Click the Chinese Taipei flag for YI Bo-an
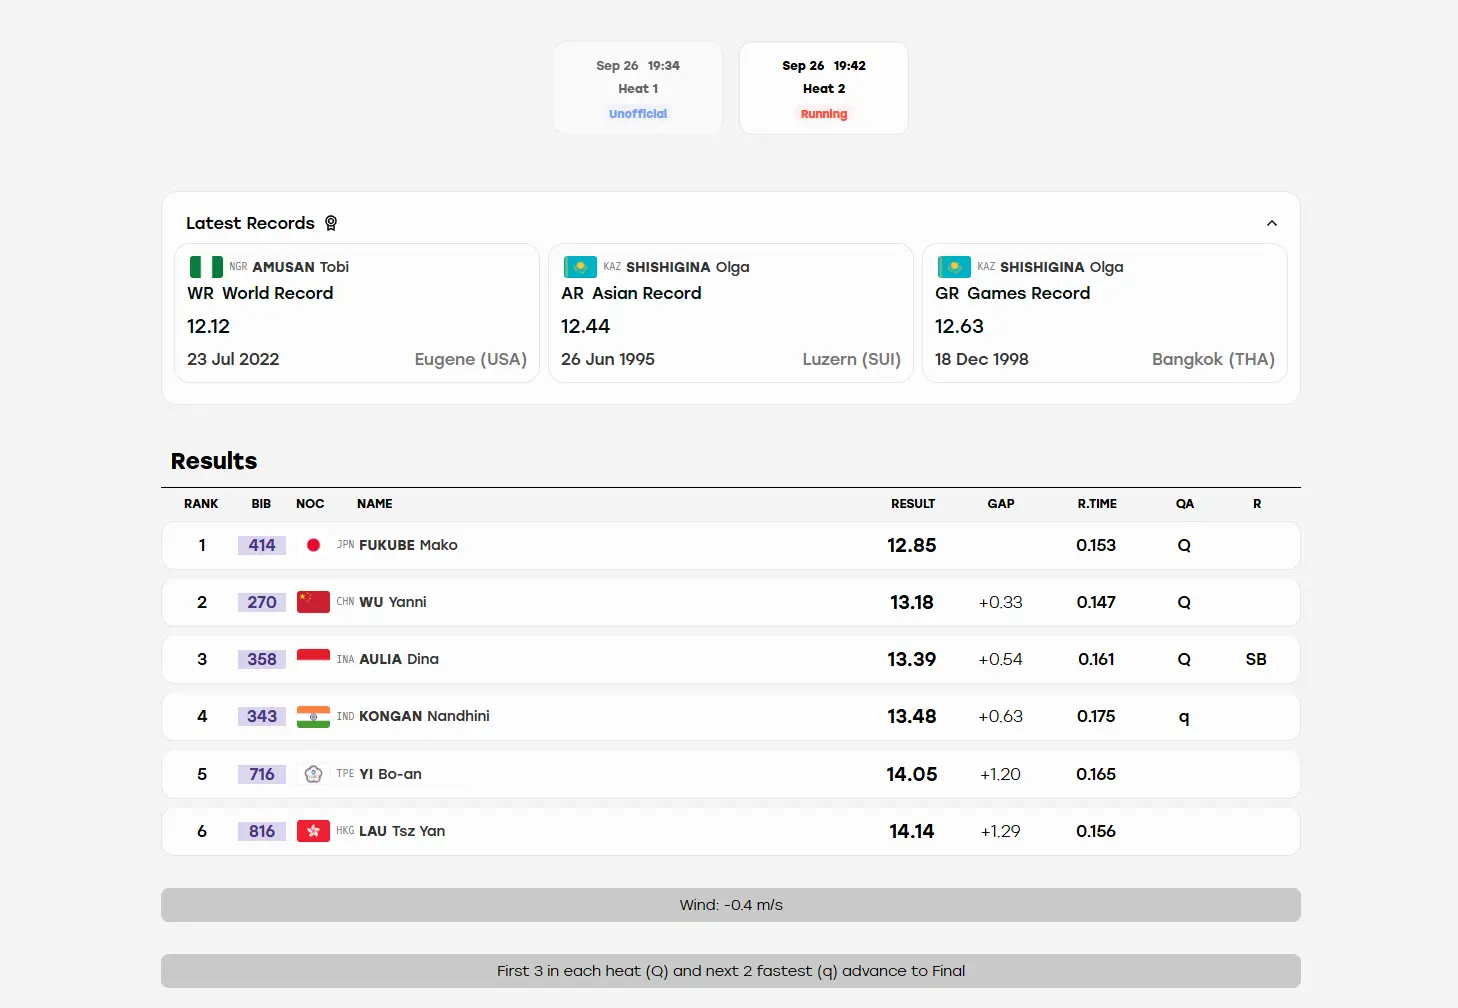1458x1008 pixels. pyautogui.click(x=313, y=774)
